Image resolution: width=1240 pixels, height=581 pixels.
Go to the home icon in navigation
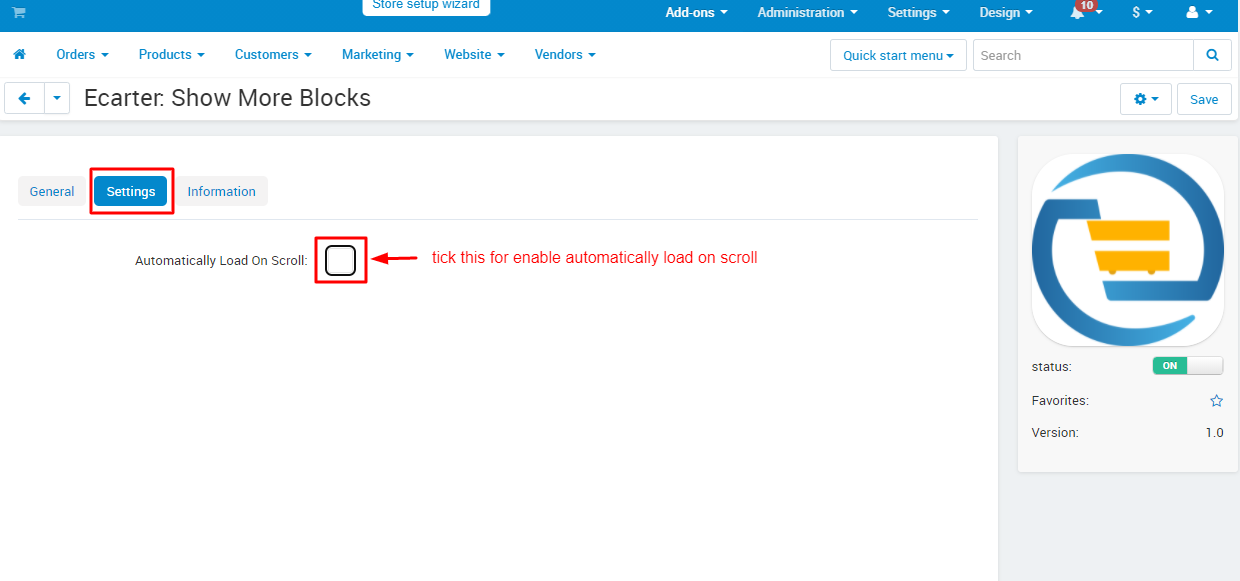19,55
